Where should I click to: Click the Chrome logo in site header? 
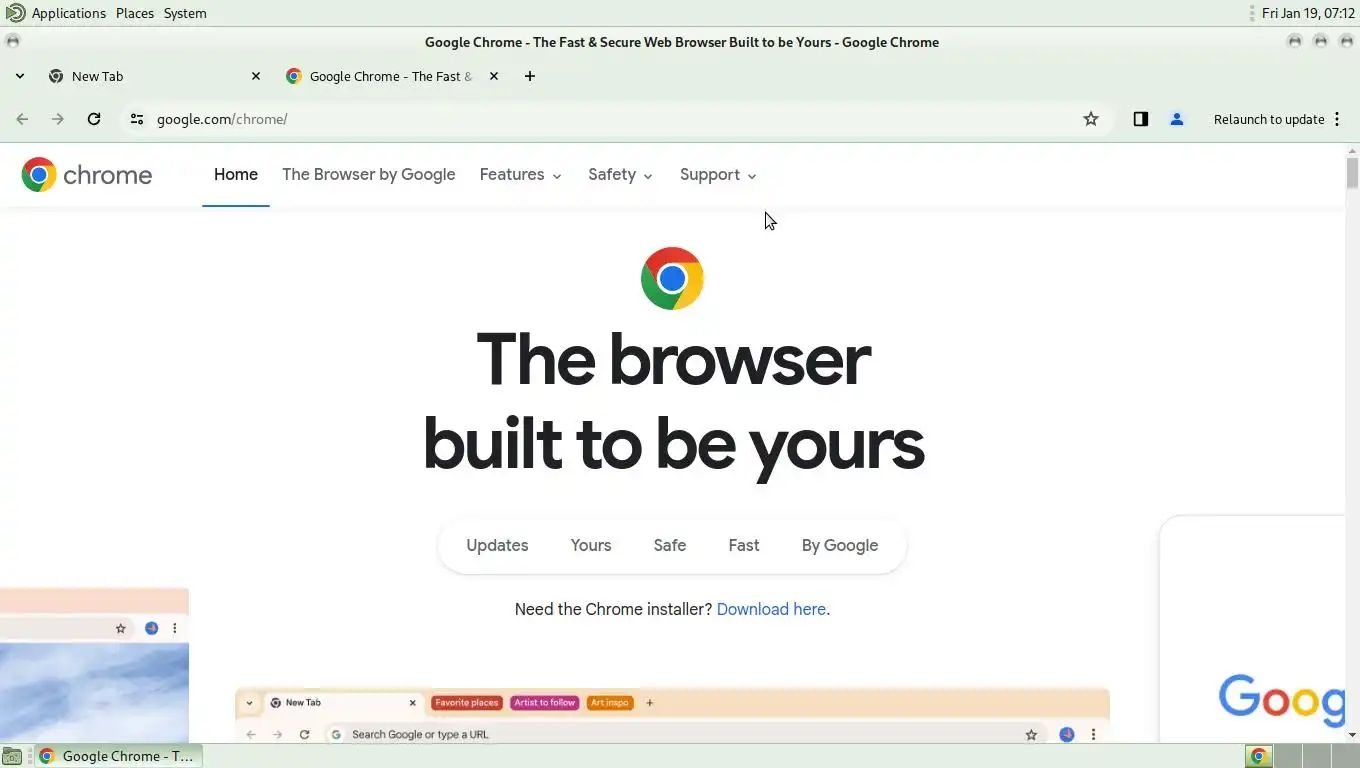[x=87, y=175]
